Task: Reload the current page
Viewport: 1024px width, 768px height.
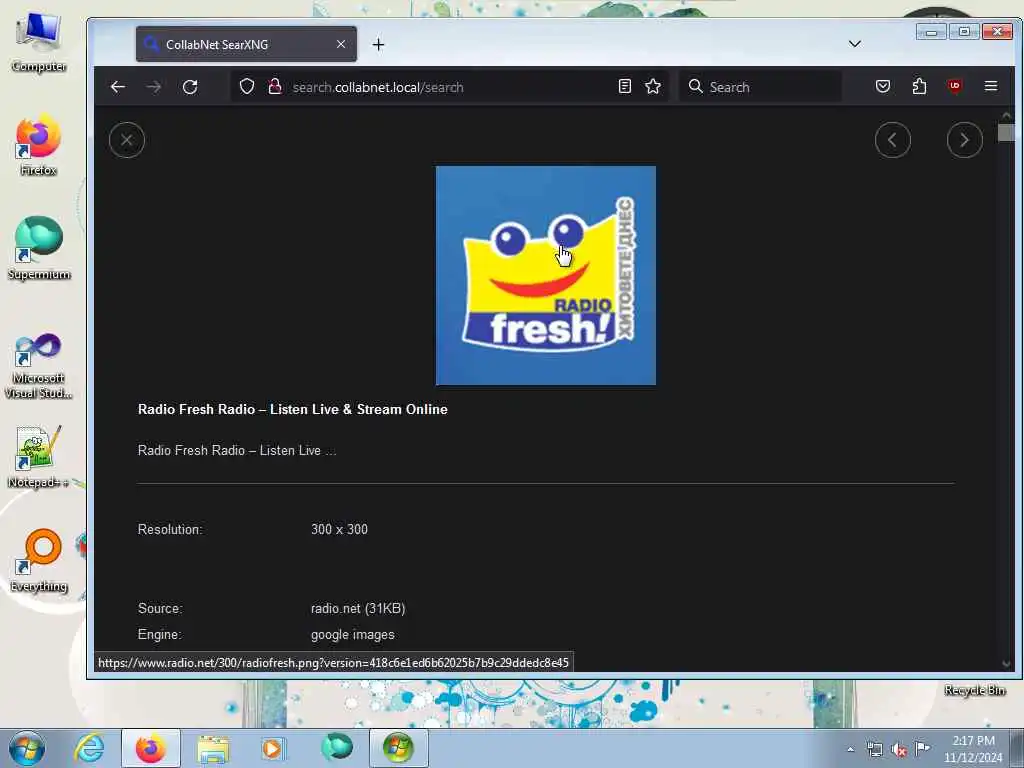Action: pyautogui.click(x=190, y=87)
